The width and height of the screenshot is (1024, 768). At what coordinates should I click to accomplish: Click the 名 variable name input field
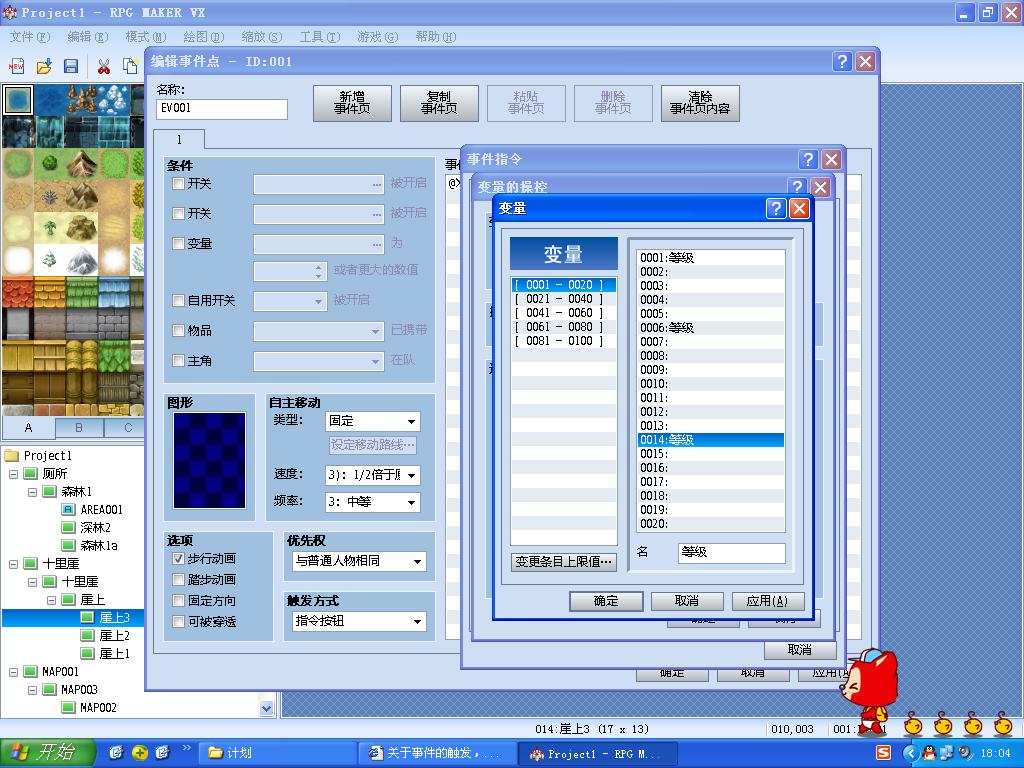point(731,552)
